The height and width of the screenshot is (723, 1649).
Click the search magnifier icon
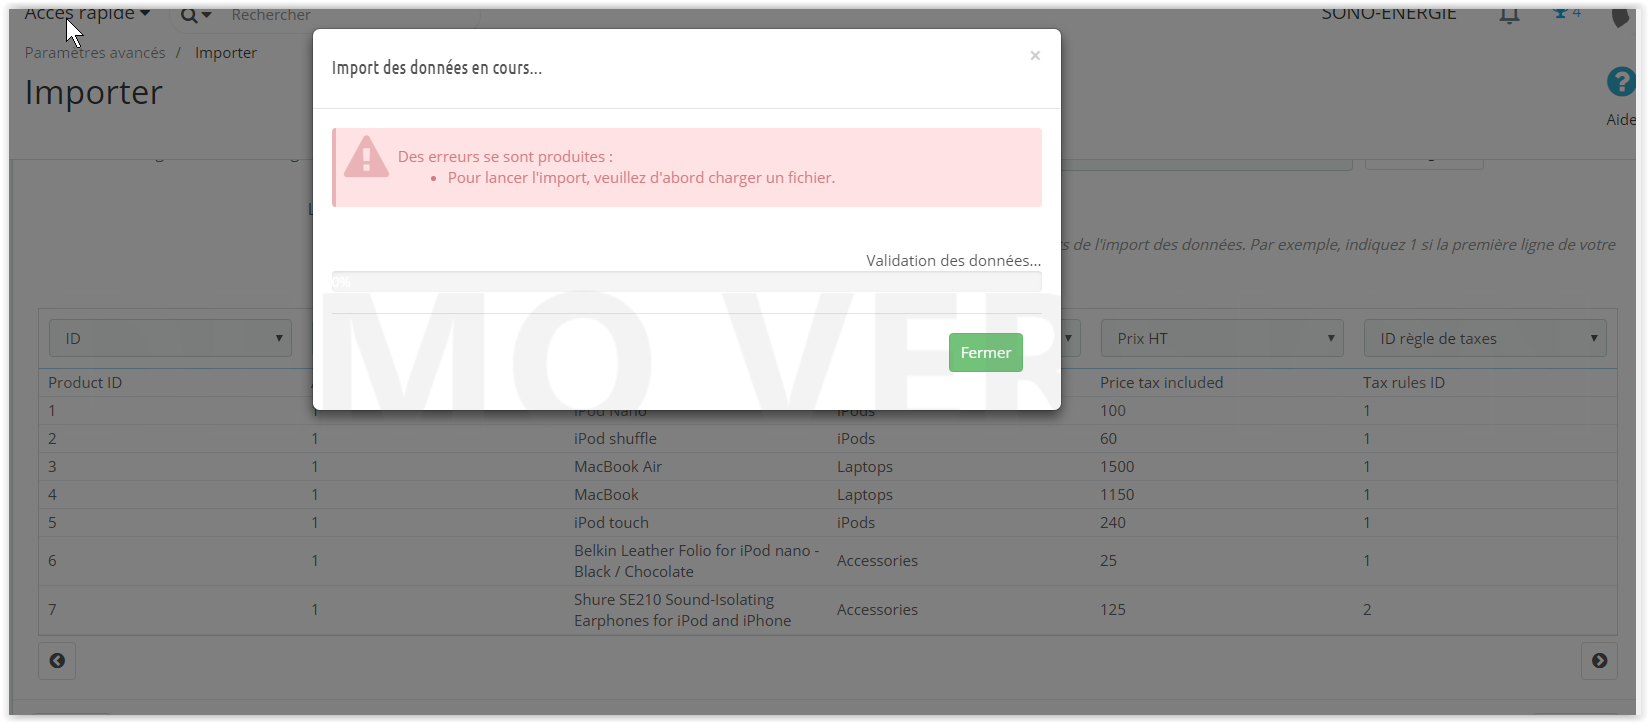188,15
